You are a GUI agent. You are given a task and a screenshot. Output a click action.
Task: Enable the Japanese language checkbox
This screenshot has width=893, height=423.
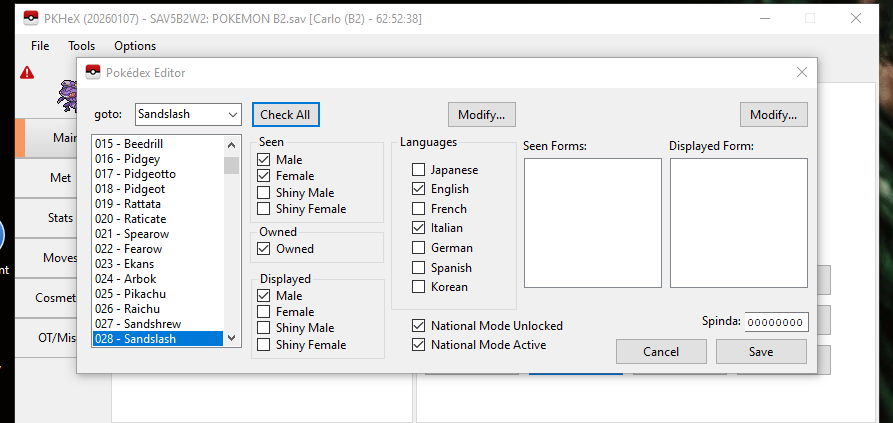pos(419,170)
